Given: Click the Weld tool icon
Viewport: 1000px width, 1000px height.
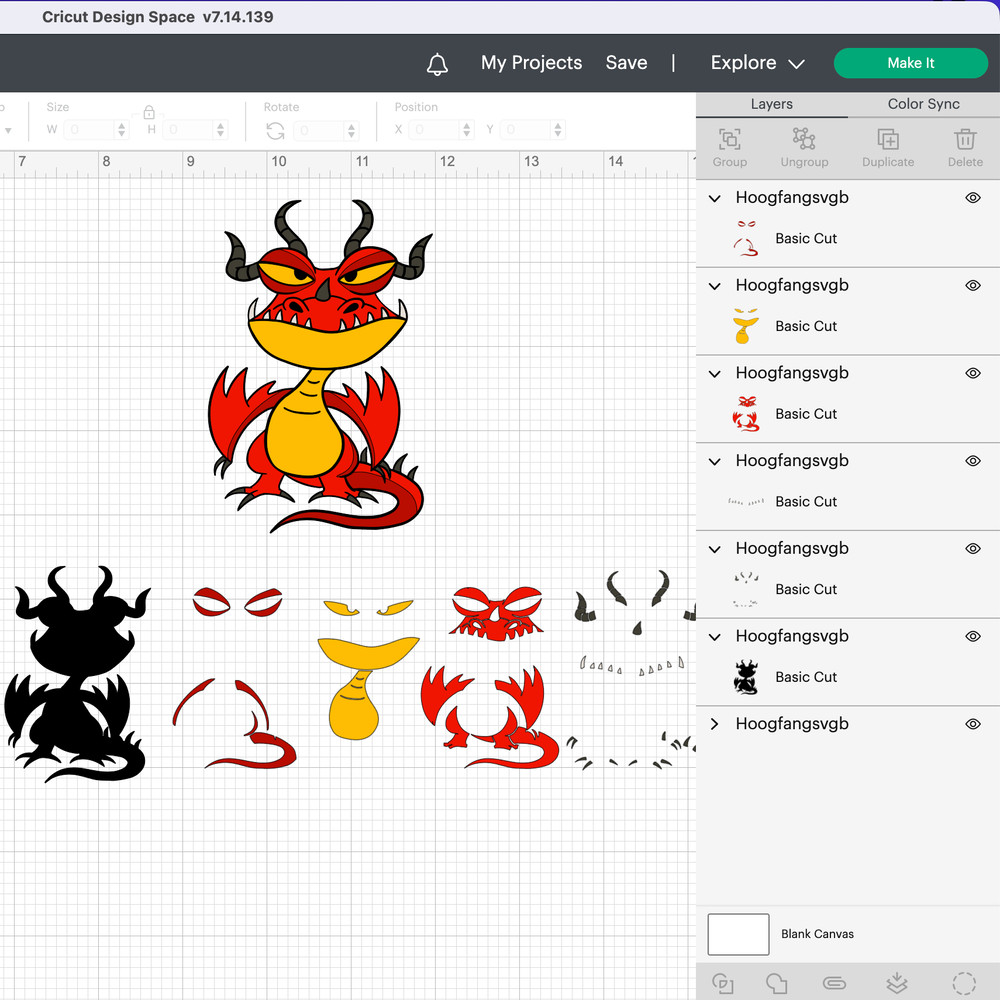Looking at the screenshot, I should coord(776,983).
